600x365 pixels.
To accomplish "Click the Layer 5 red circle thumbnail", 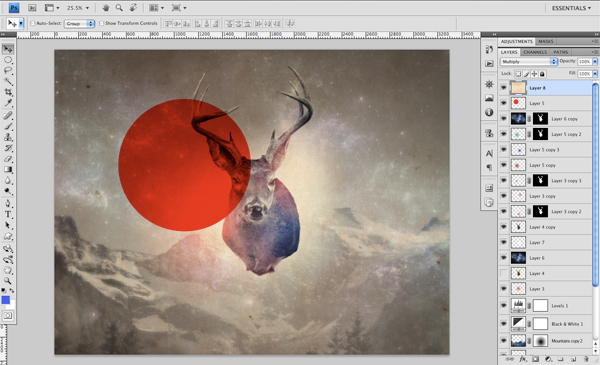I will click(518, 103).
